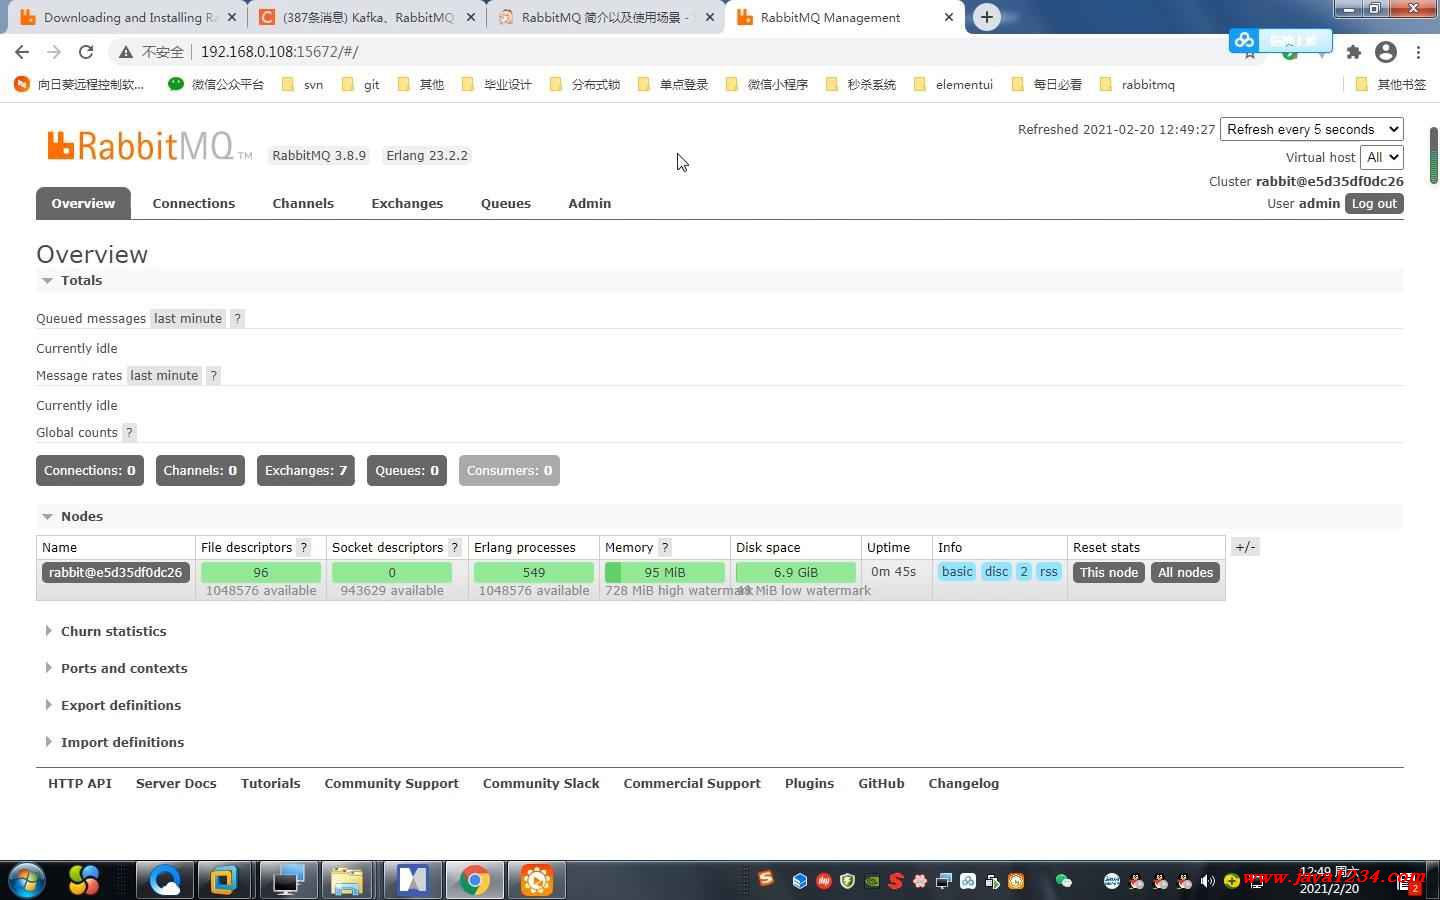Click Exchanges: 7 count button

(x=306, y=471)
